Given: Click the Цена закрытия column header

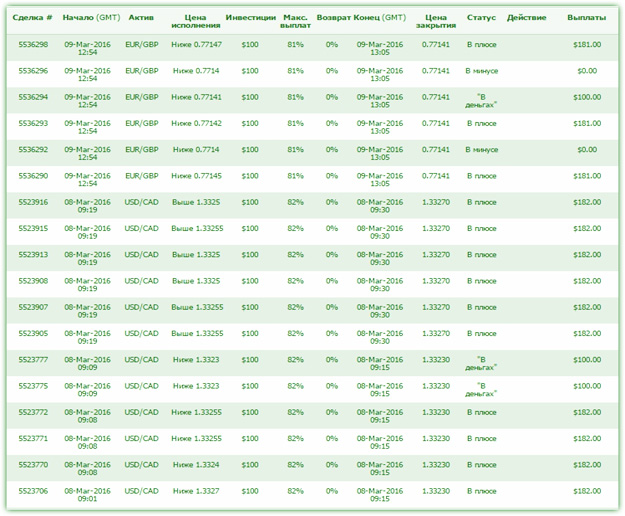Looking at the screenshot, I should tap(436, 22).
